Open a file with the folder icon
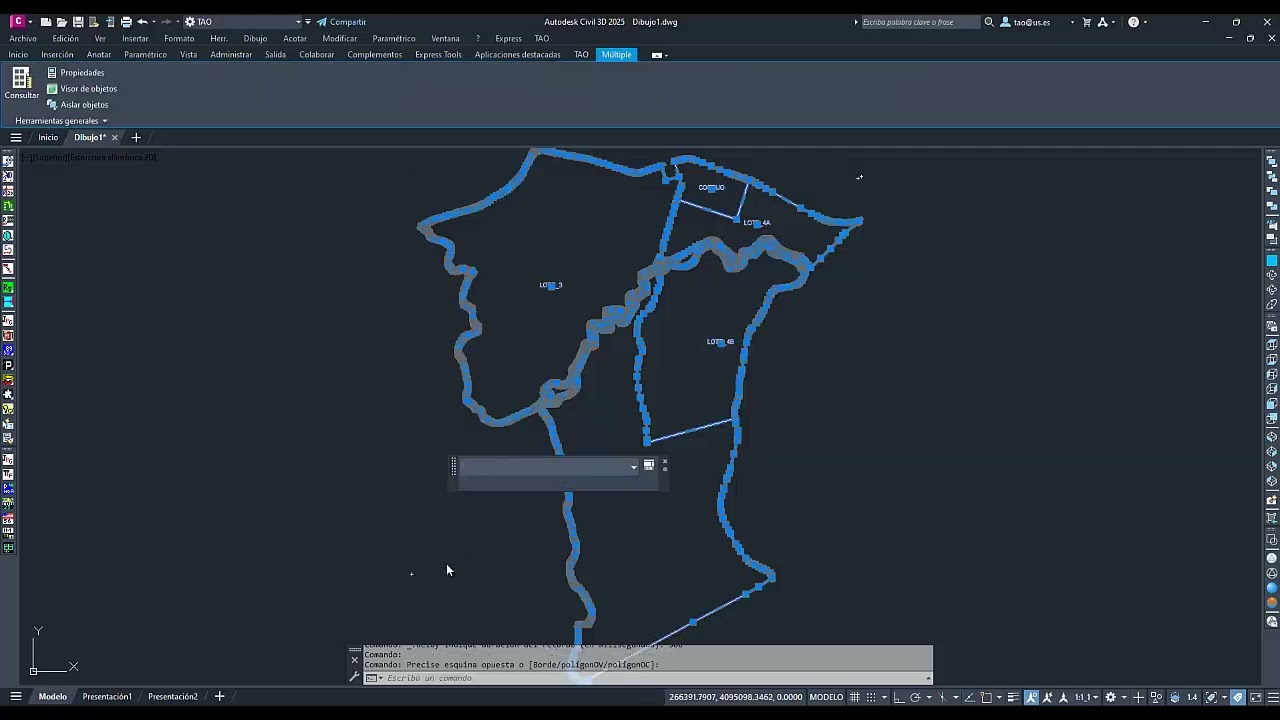 coord(62,22)
